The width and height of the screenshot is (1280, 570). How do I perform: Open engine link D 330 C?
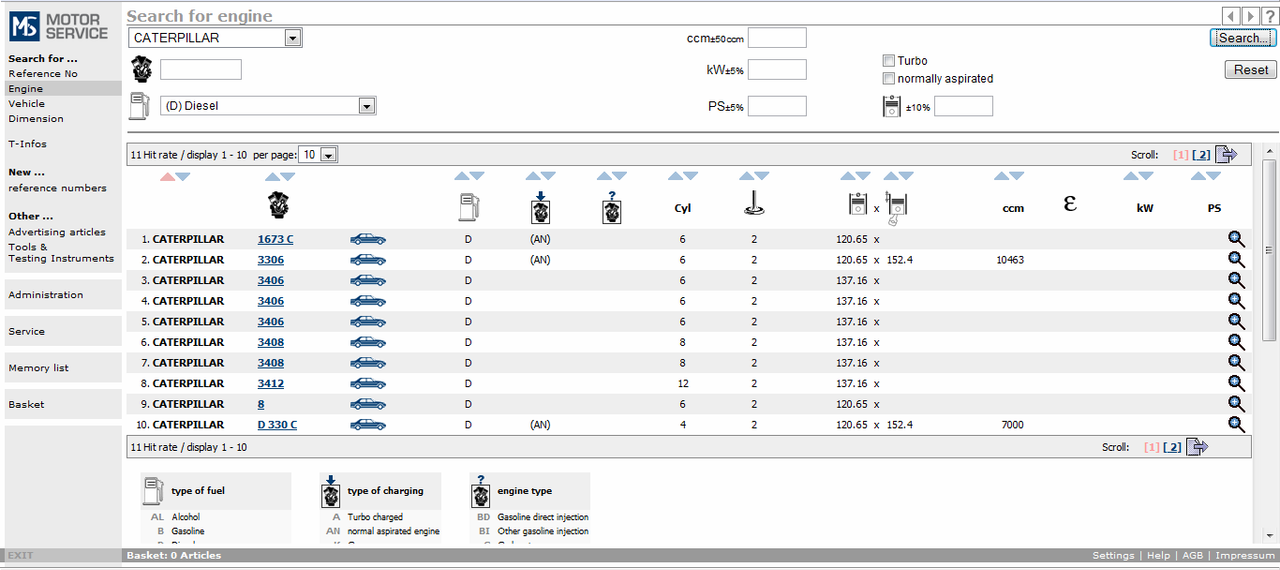(x=277, y=424)
